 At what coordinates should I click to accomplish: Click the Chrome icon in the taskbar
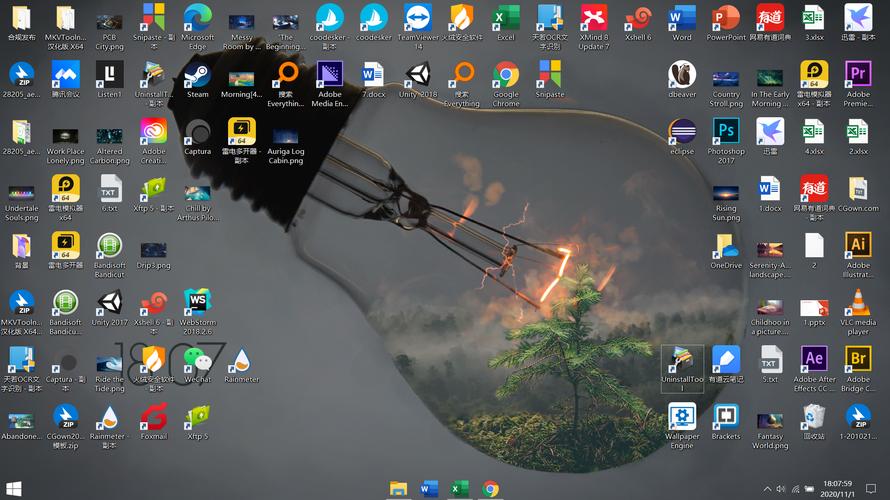coord(491,489)
